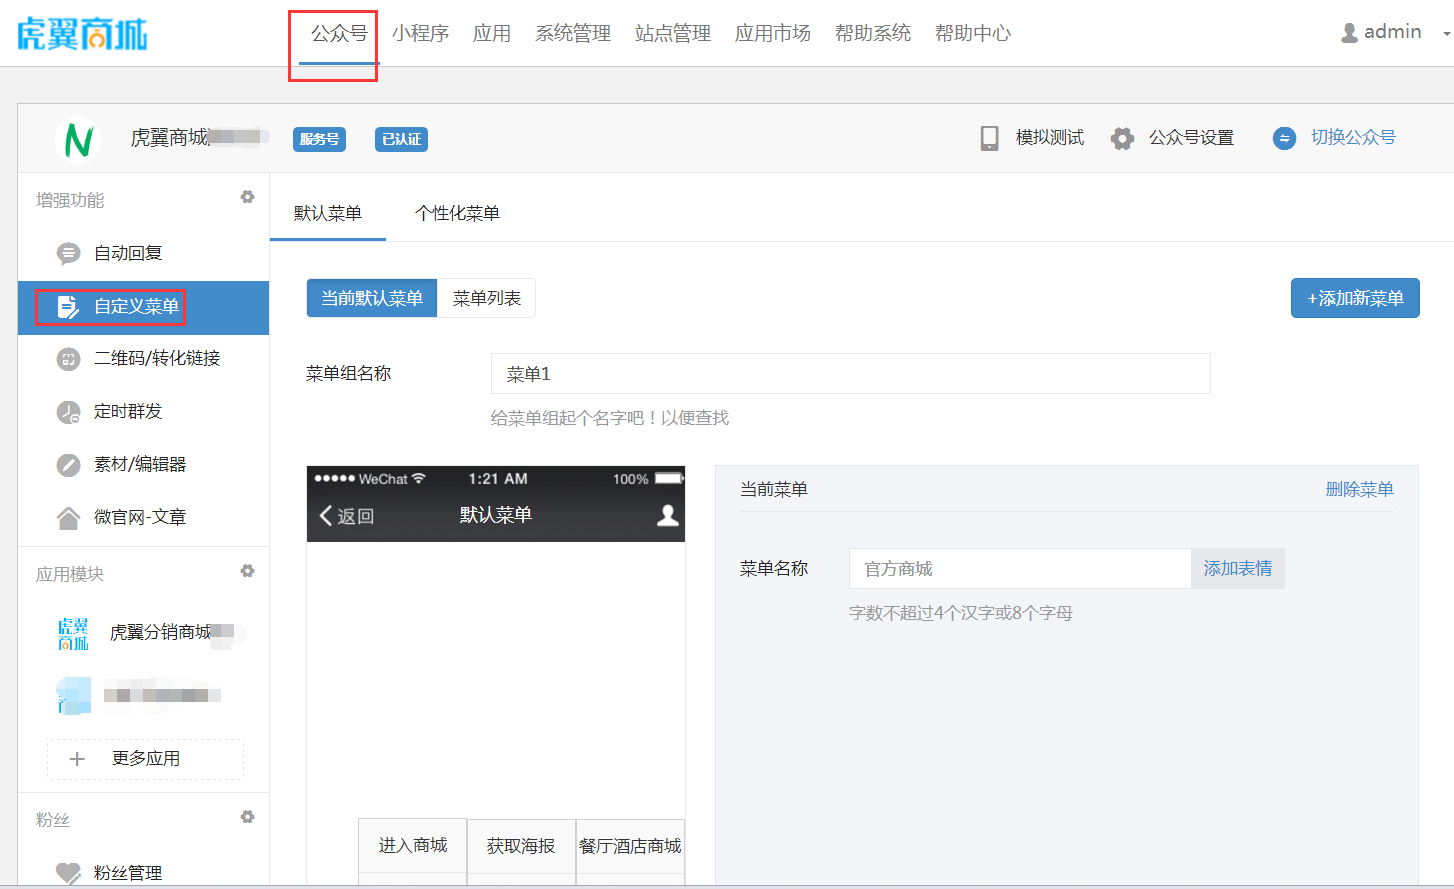Click the 自动回复 chat bubble icon
Image resolution: width=1454 pixels, height=889 pixels.
[68, 254]
